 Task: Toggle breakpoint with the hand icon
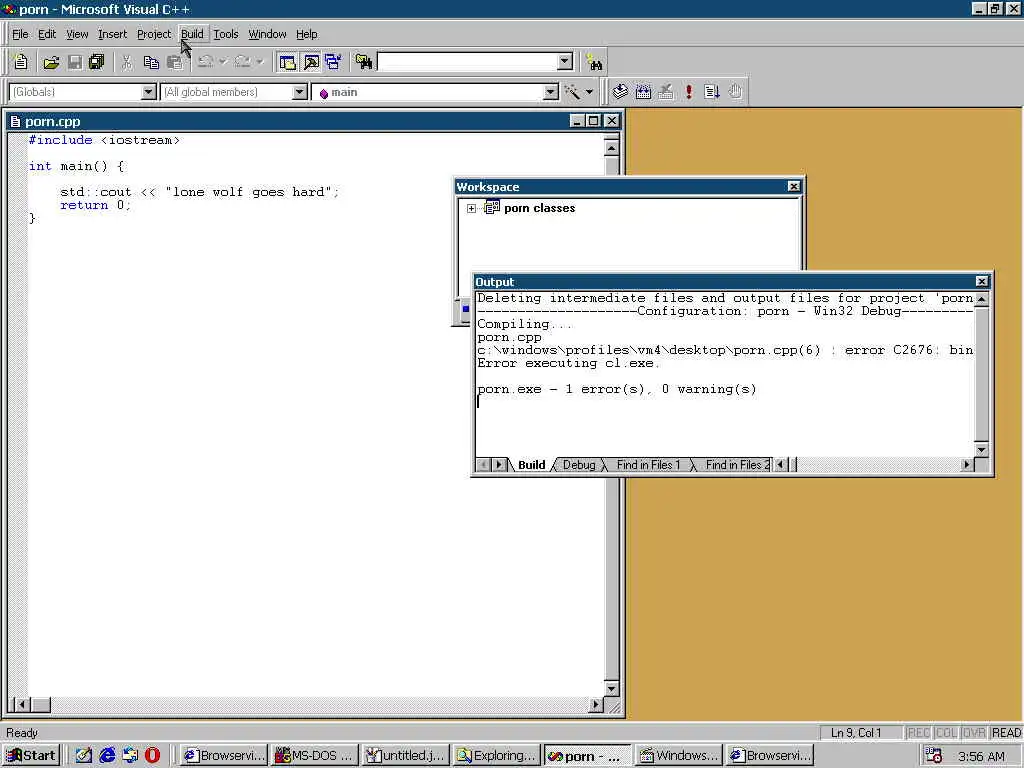point(735,92)
